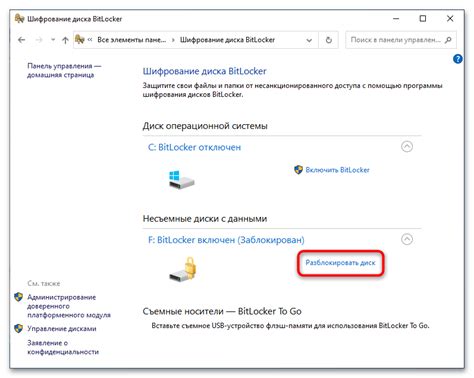
Task: Open 'Панель управления — домашняя страница' link
Action: tap(64, 70)
